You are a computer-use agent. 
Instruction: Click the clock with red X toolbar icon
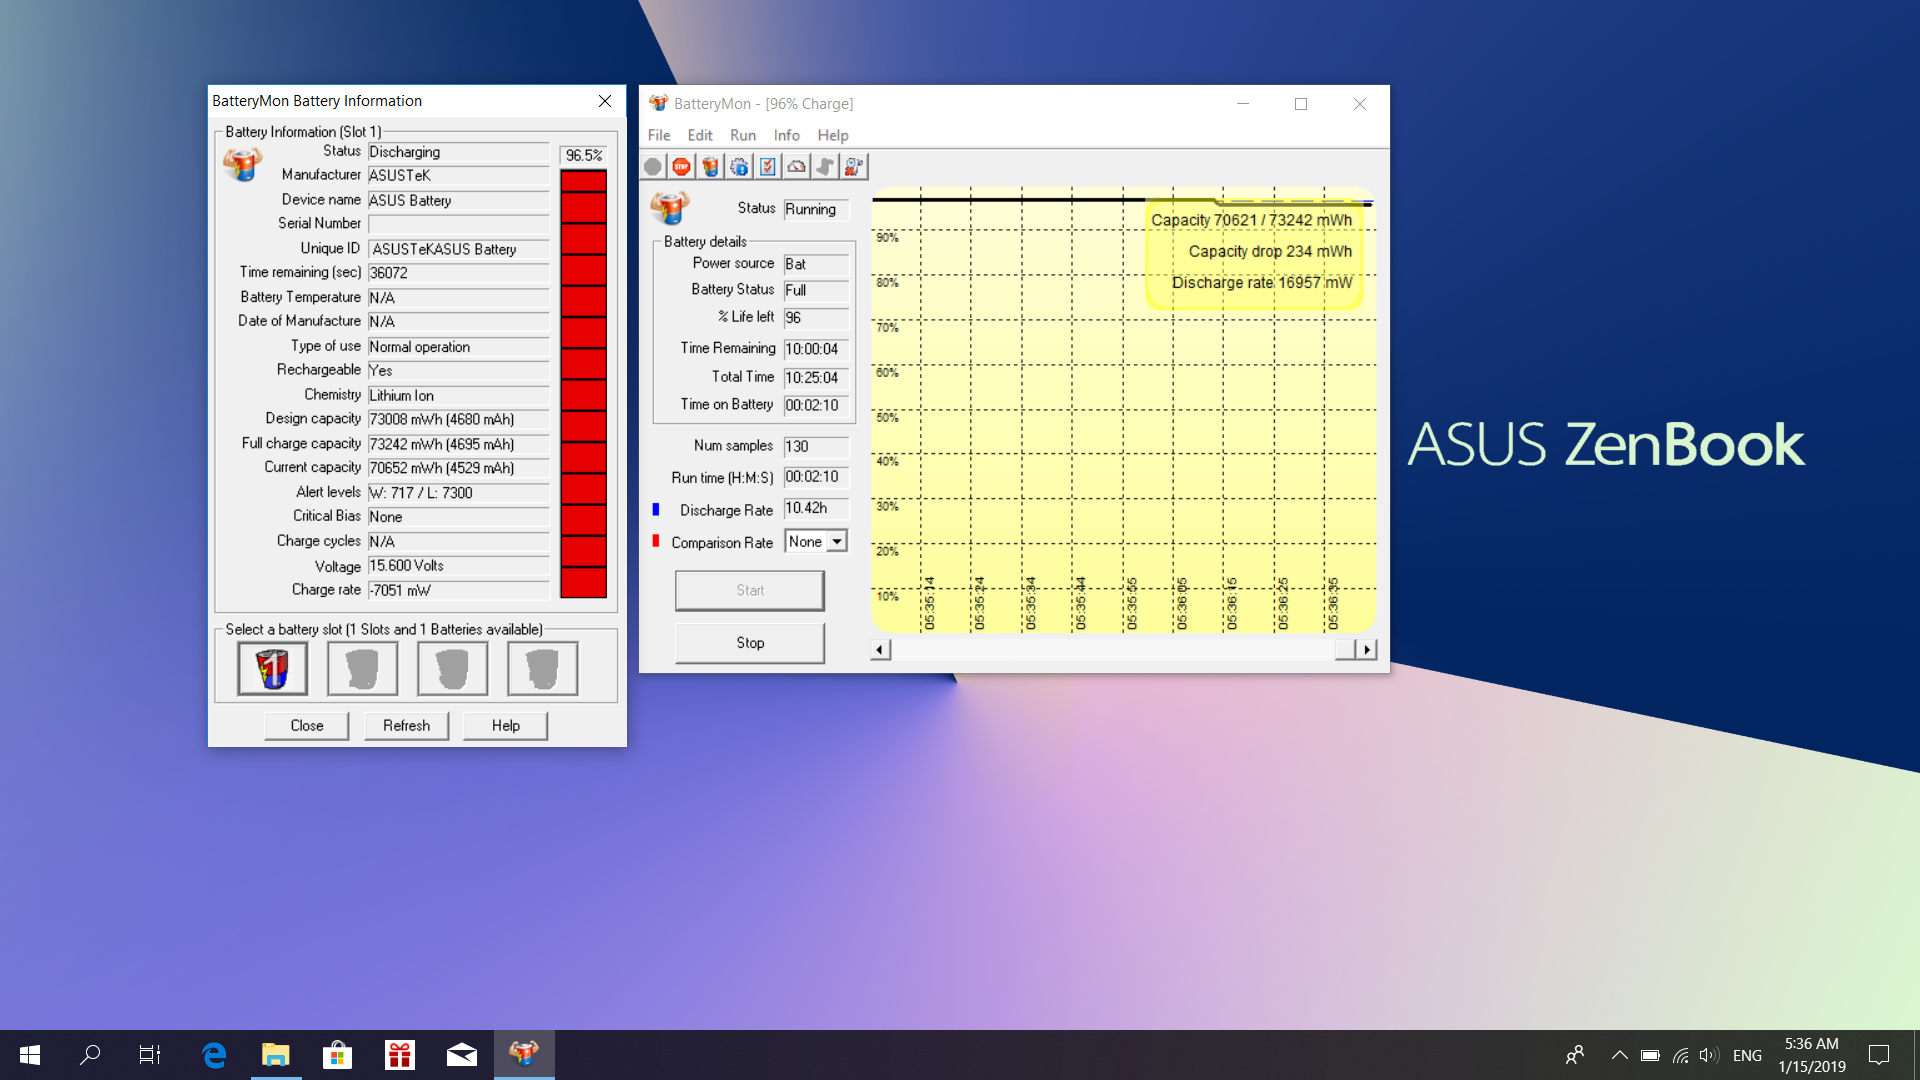(x=854, y=167)
